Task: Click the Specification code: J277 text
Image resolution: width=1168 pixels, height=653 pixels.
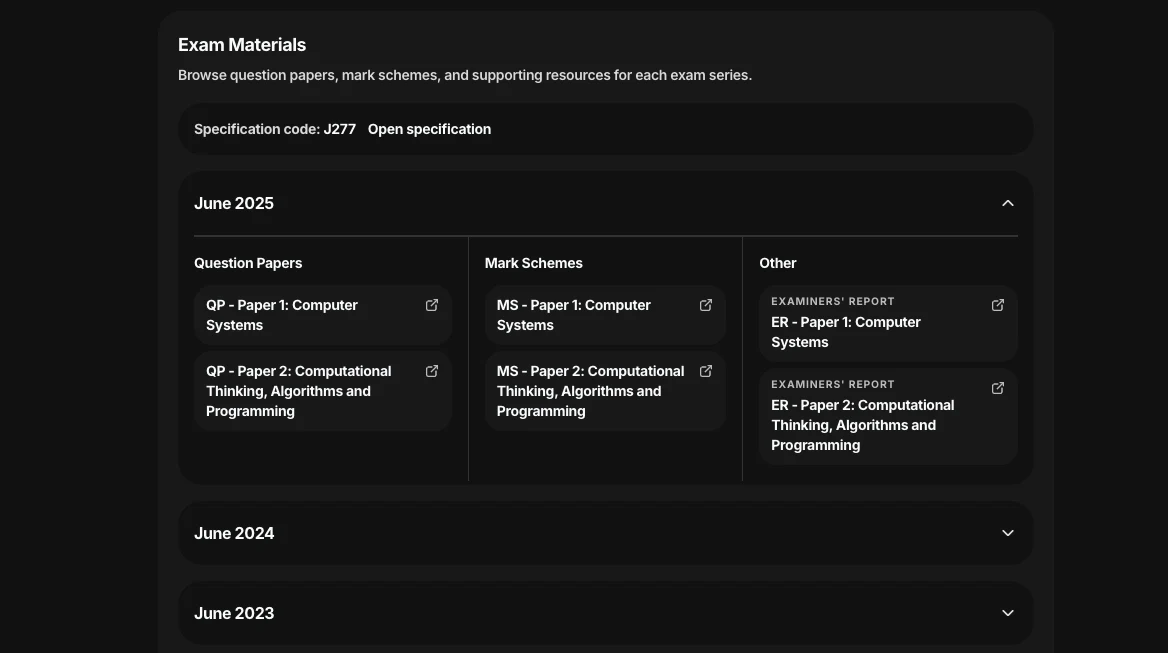Action: (x=275, y=129)
